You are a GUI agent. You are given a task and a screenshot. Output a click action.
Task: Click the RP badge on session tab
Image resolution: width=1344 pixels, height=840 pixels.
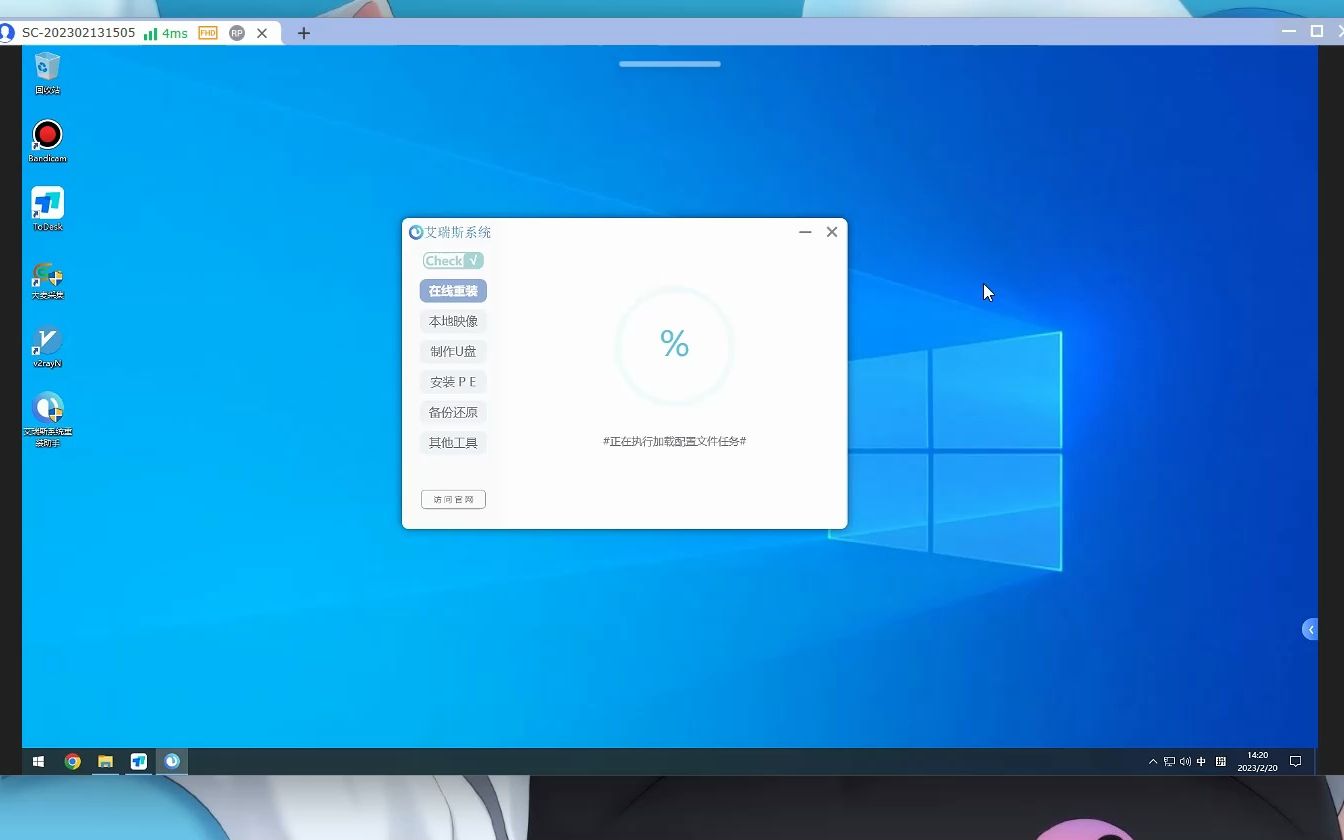pos(237,33)
